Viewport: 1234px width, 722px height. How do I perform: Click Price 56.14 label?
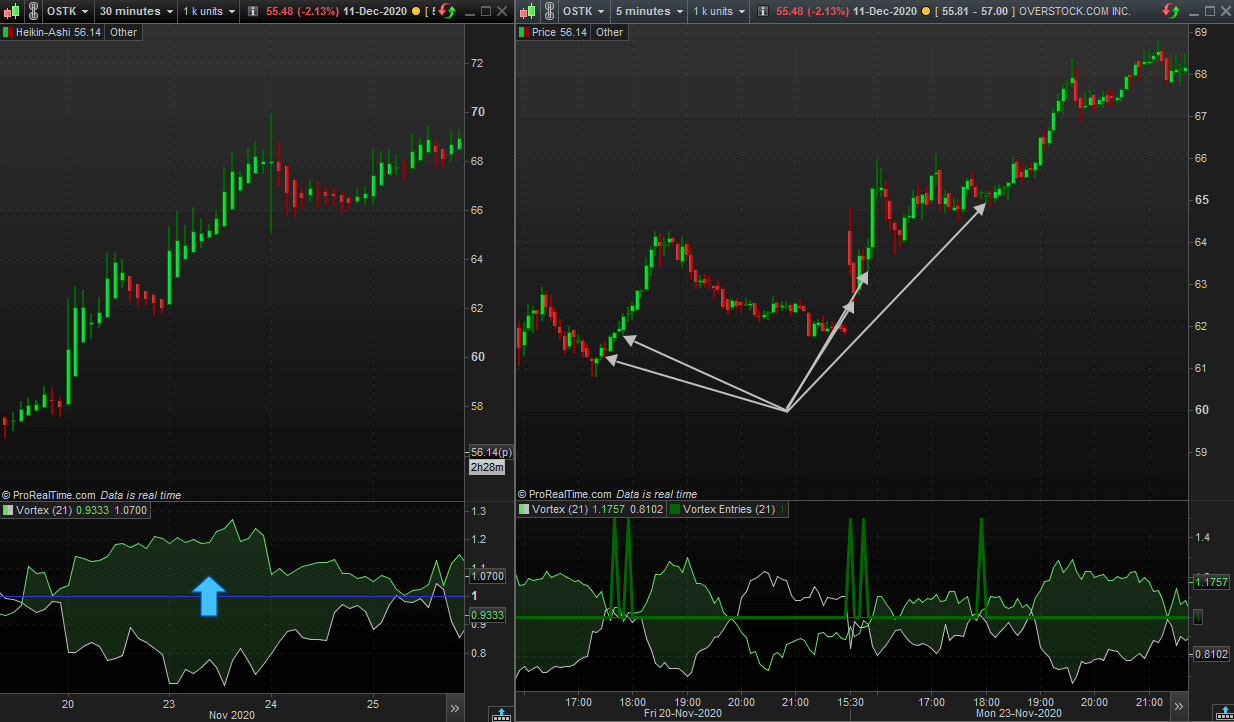(x=559, y=32)
